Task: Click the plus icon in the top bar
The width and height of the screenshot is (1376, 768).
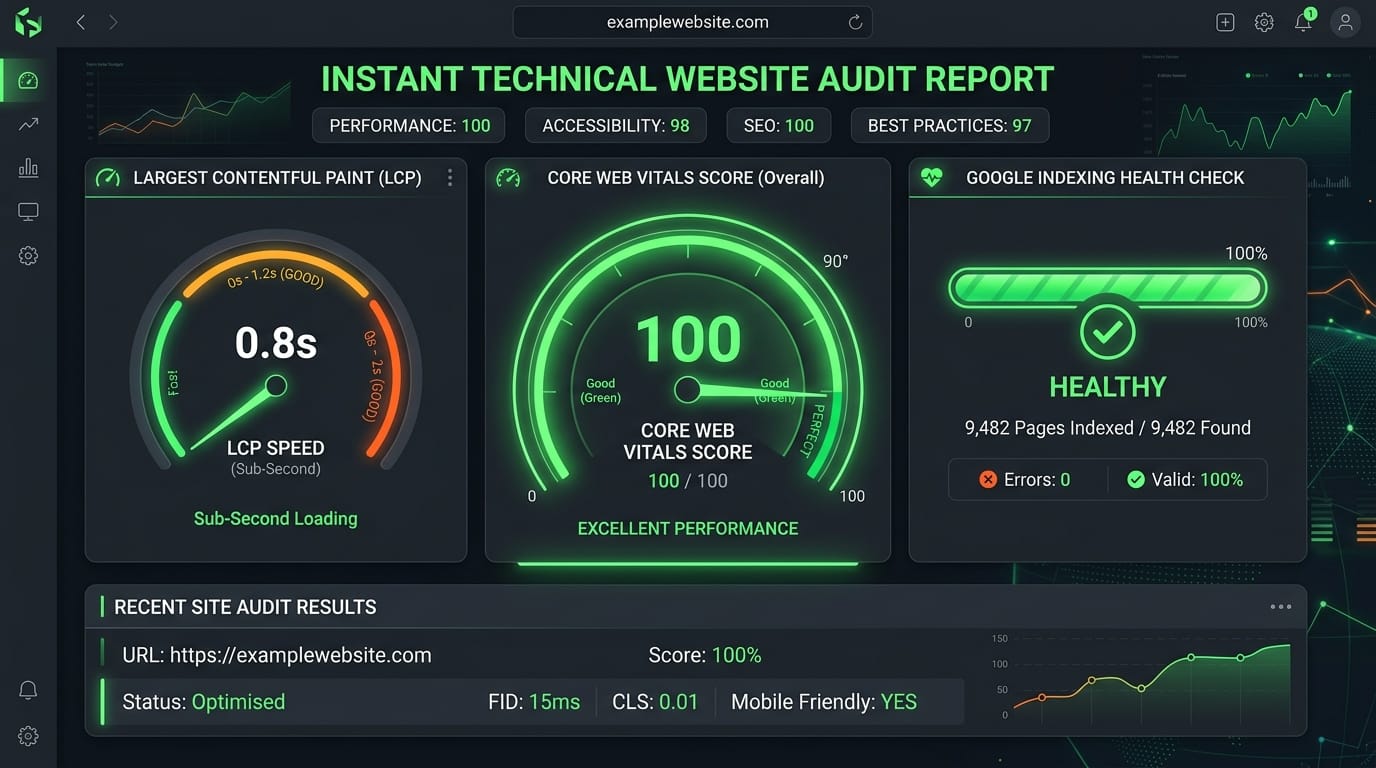Action: pos(1225,23)
